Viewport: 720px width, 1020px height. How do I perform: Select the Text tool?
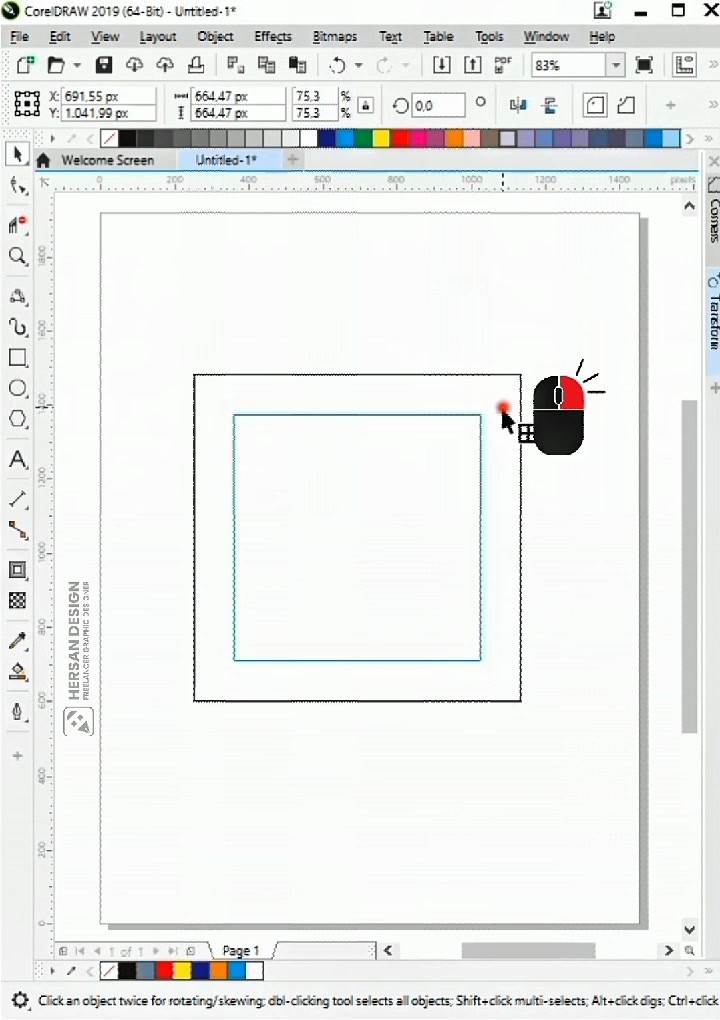(x=18, y=459)
